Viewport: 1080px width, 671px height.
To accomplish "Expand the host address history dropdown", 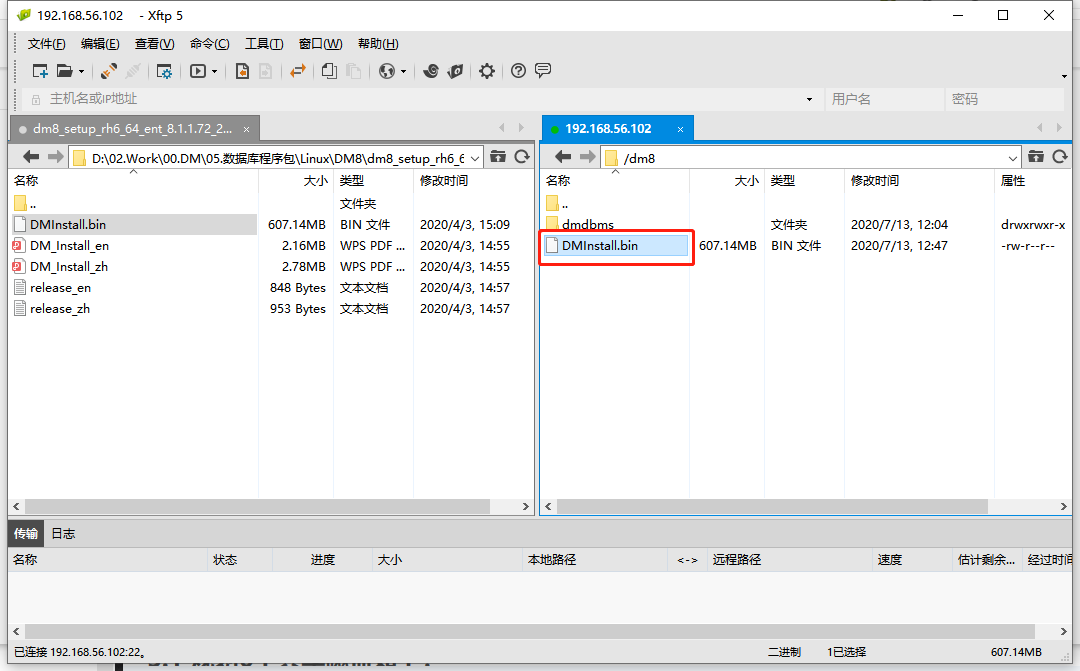I will 809,99.
